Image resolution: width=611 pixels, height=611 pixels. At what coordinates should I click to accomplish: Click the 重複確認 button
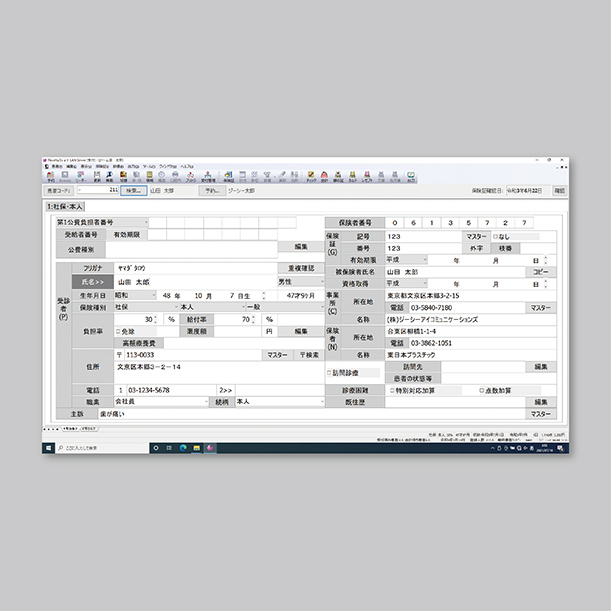click(301, 269)
